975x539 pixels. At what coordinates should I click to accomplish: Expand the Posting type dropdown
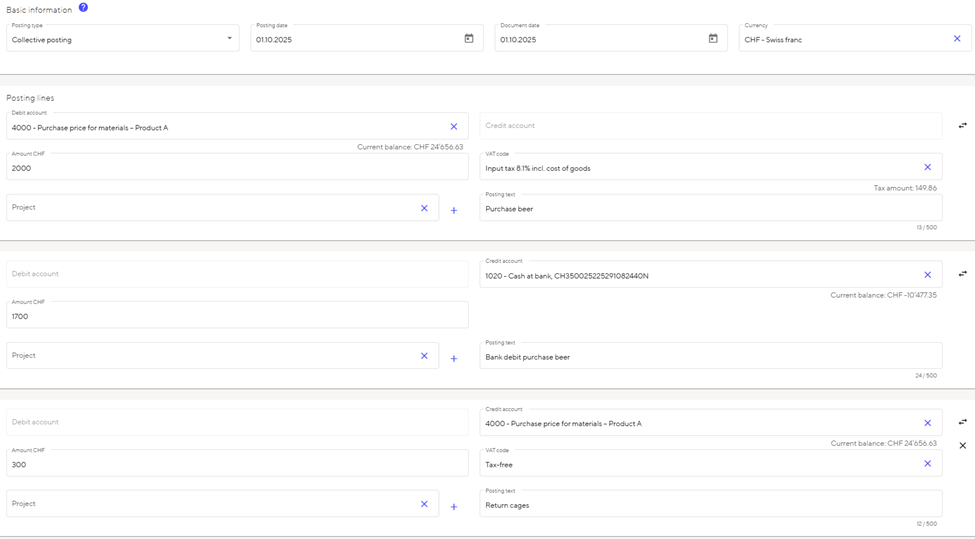coord(229,39)
